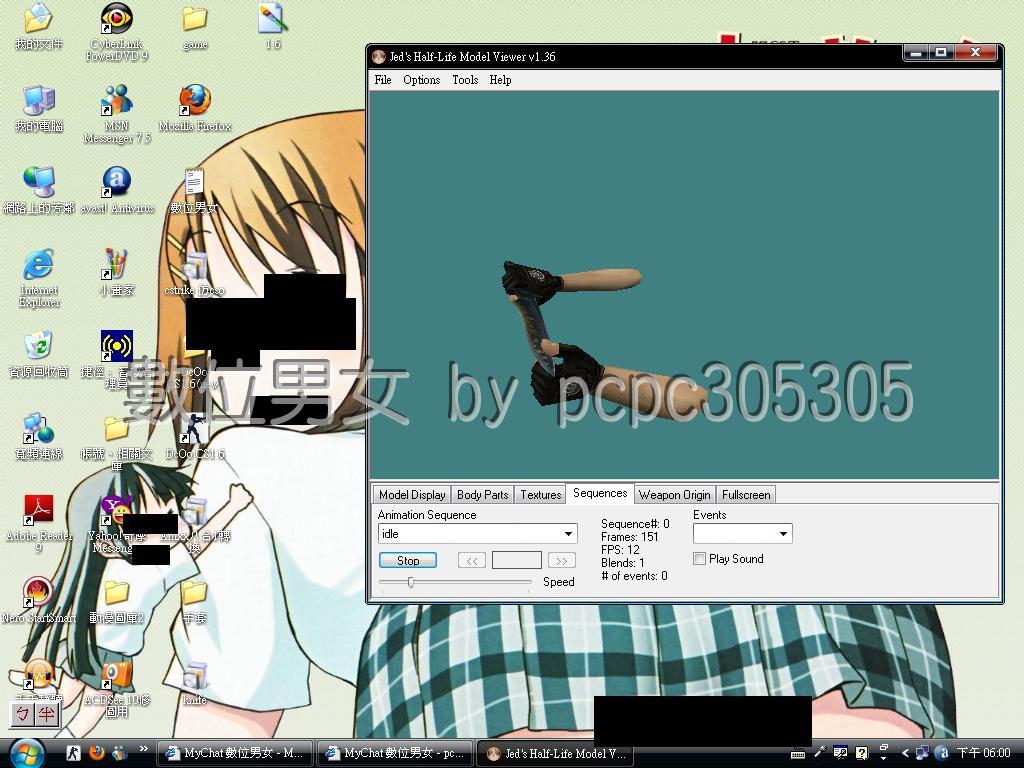Maximize the Model Viewer window
Image resolution: width=1024 pixels, height=768 pixels.
(940, 53)
